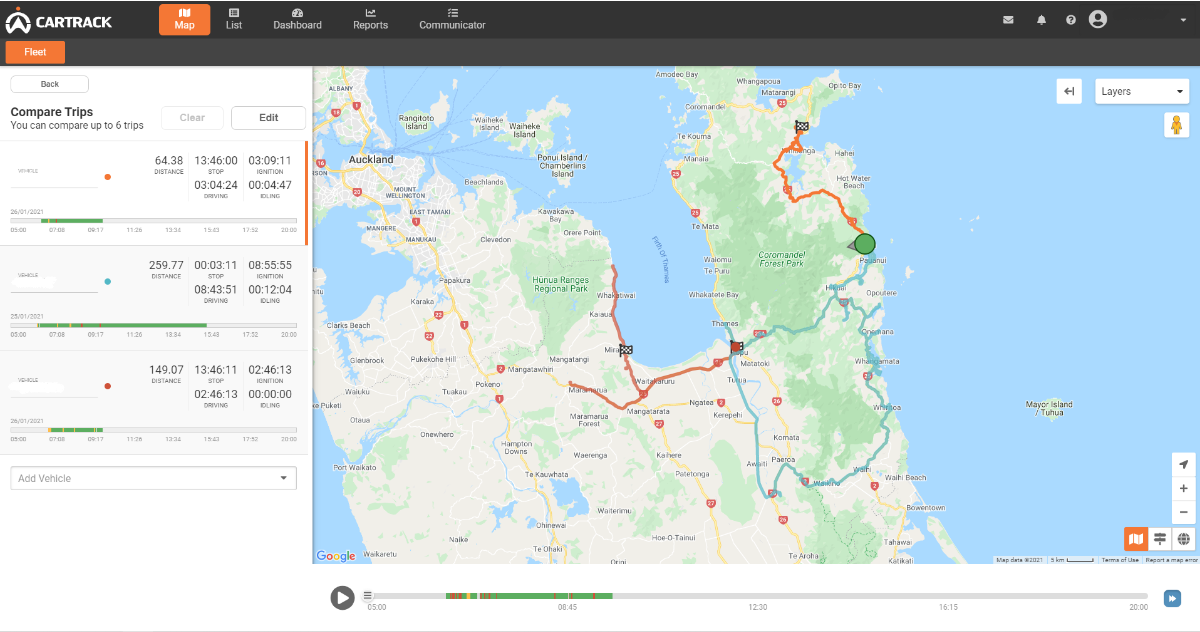Click the help question mark icon
The height and width of the screenshot is (632, 1200).
1070,20
